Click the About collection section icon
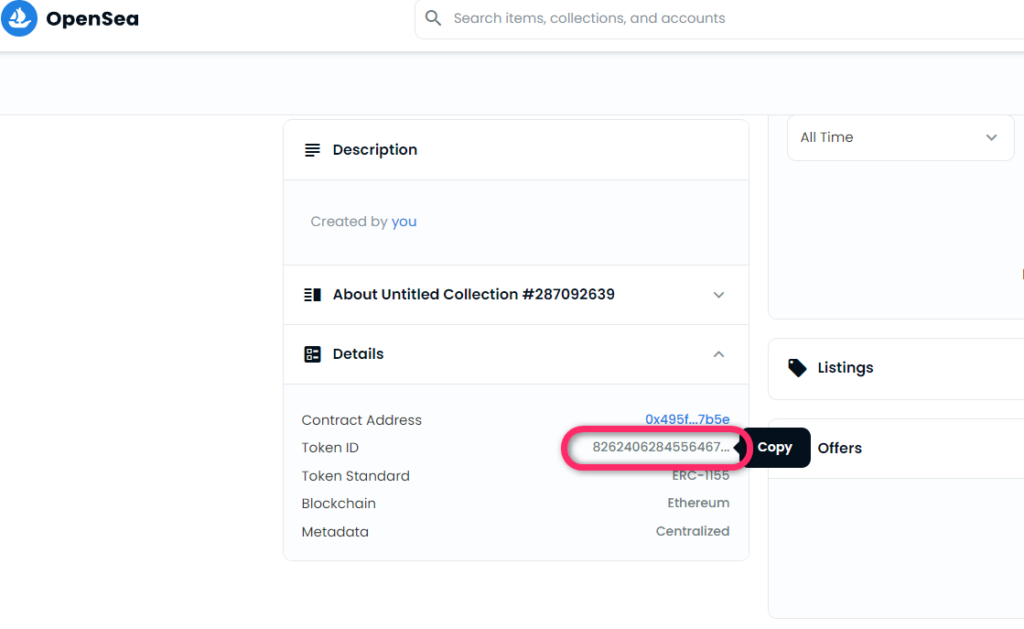Viewport: 1024px width, 629px height. pyautogui.click(x=313, y=295)
